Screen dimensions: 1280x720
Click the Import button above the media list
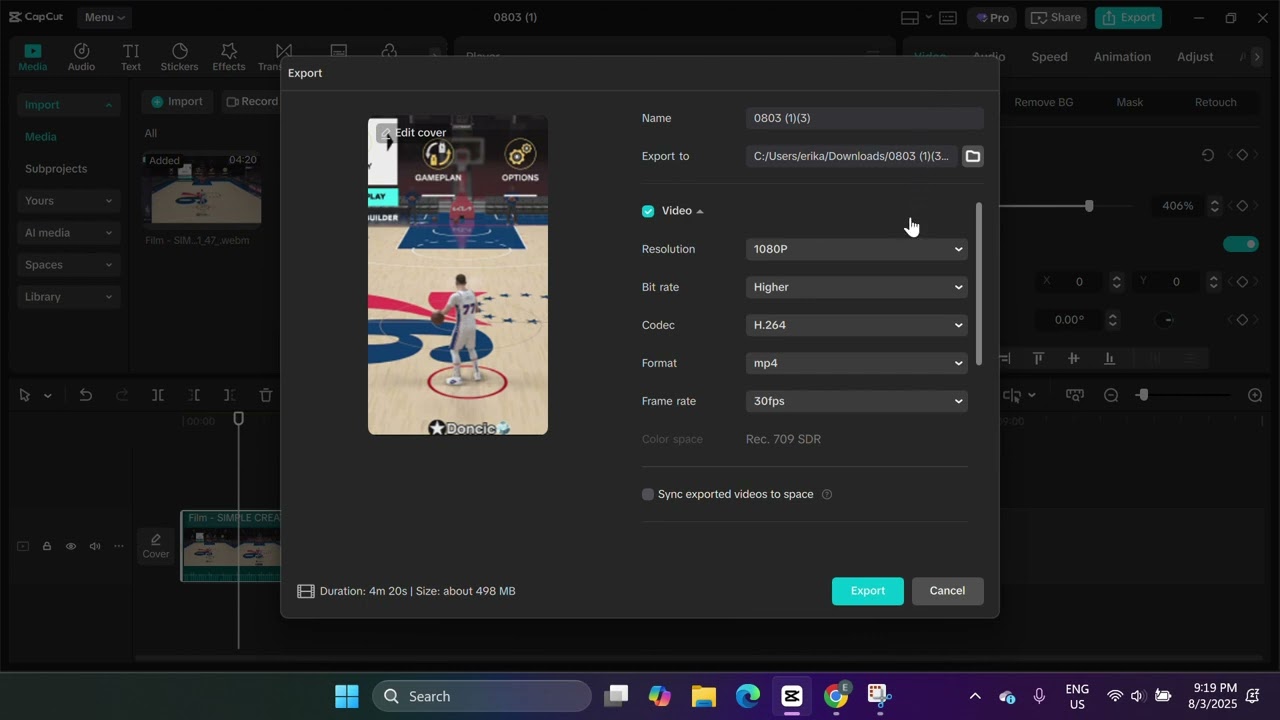click(x=177, y=102)
